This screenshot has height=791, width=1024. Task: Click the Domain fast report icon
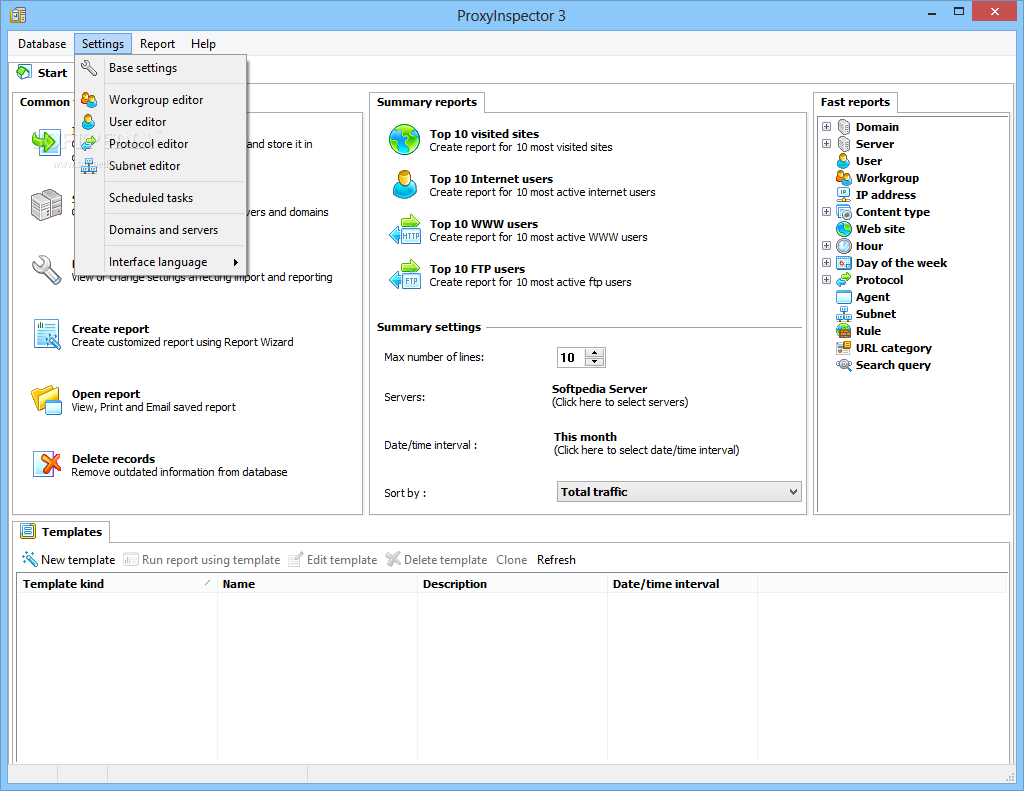pos(844,127)
